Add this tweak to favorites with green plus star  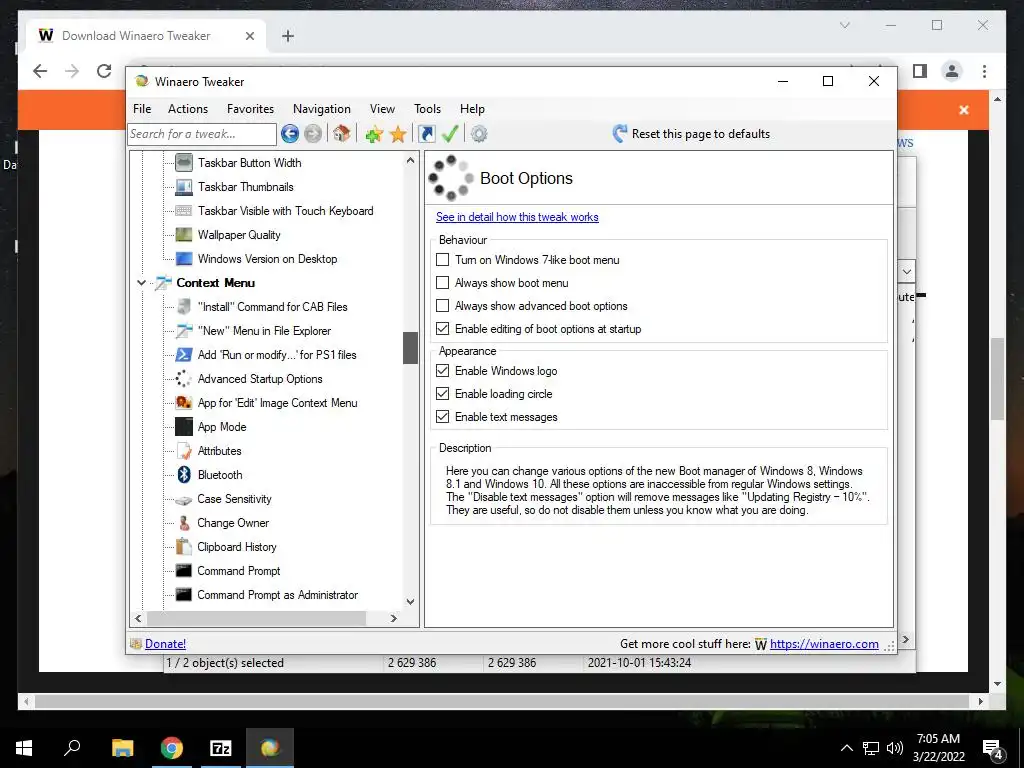[x=374, y=135]
